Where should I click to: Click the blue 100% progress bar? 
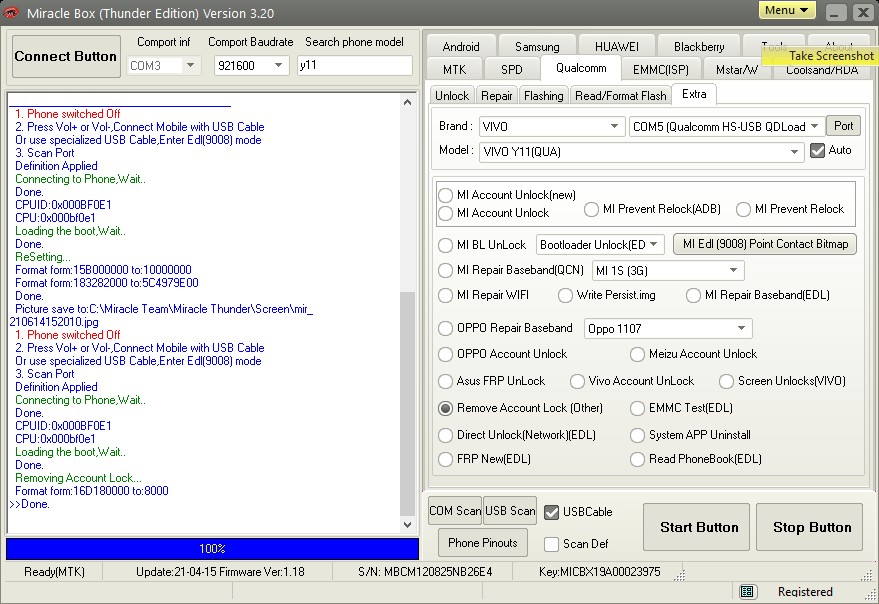[x=212, y=549]
